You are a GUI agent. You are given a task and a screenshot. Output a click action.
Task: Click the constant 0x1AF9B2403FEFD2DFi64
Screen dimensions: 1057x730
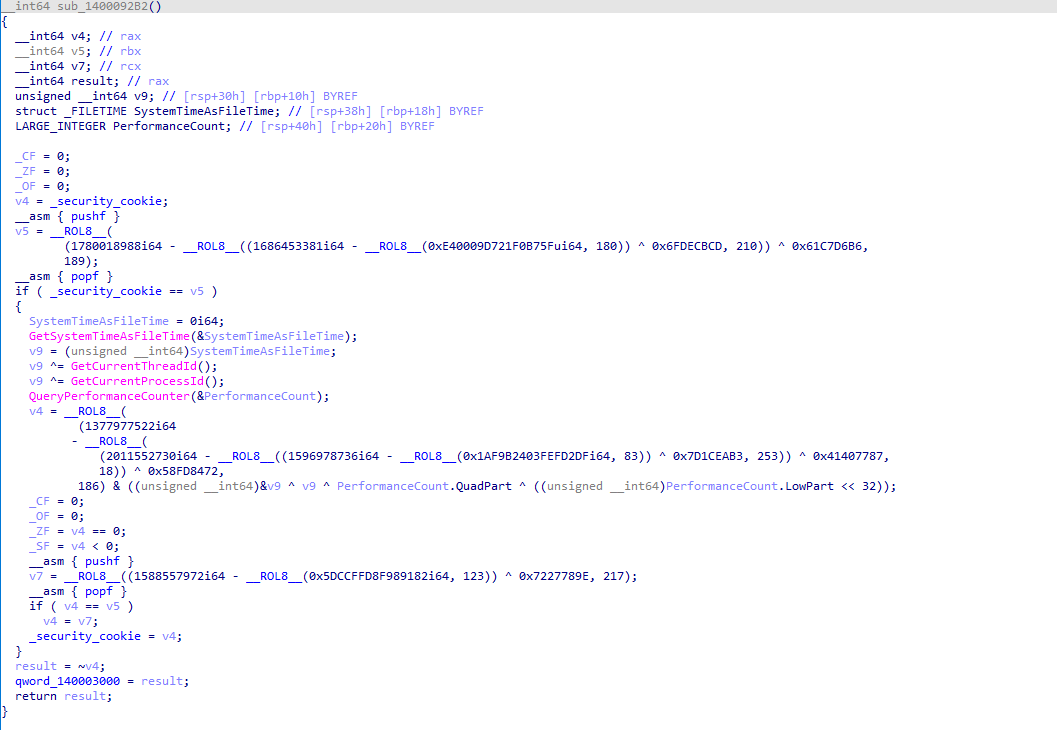click(x=536, y=456)
